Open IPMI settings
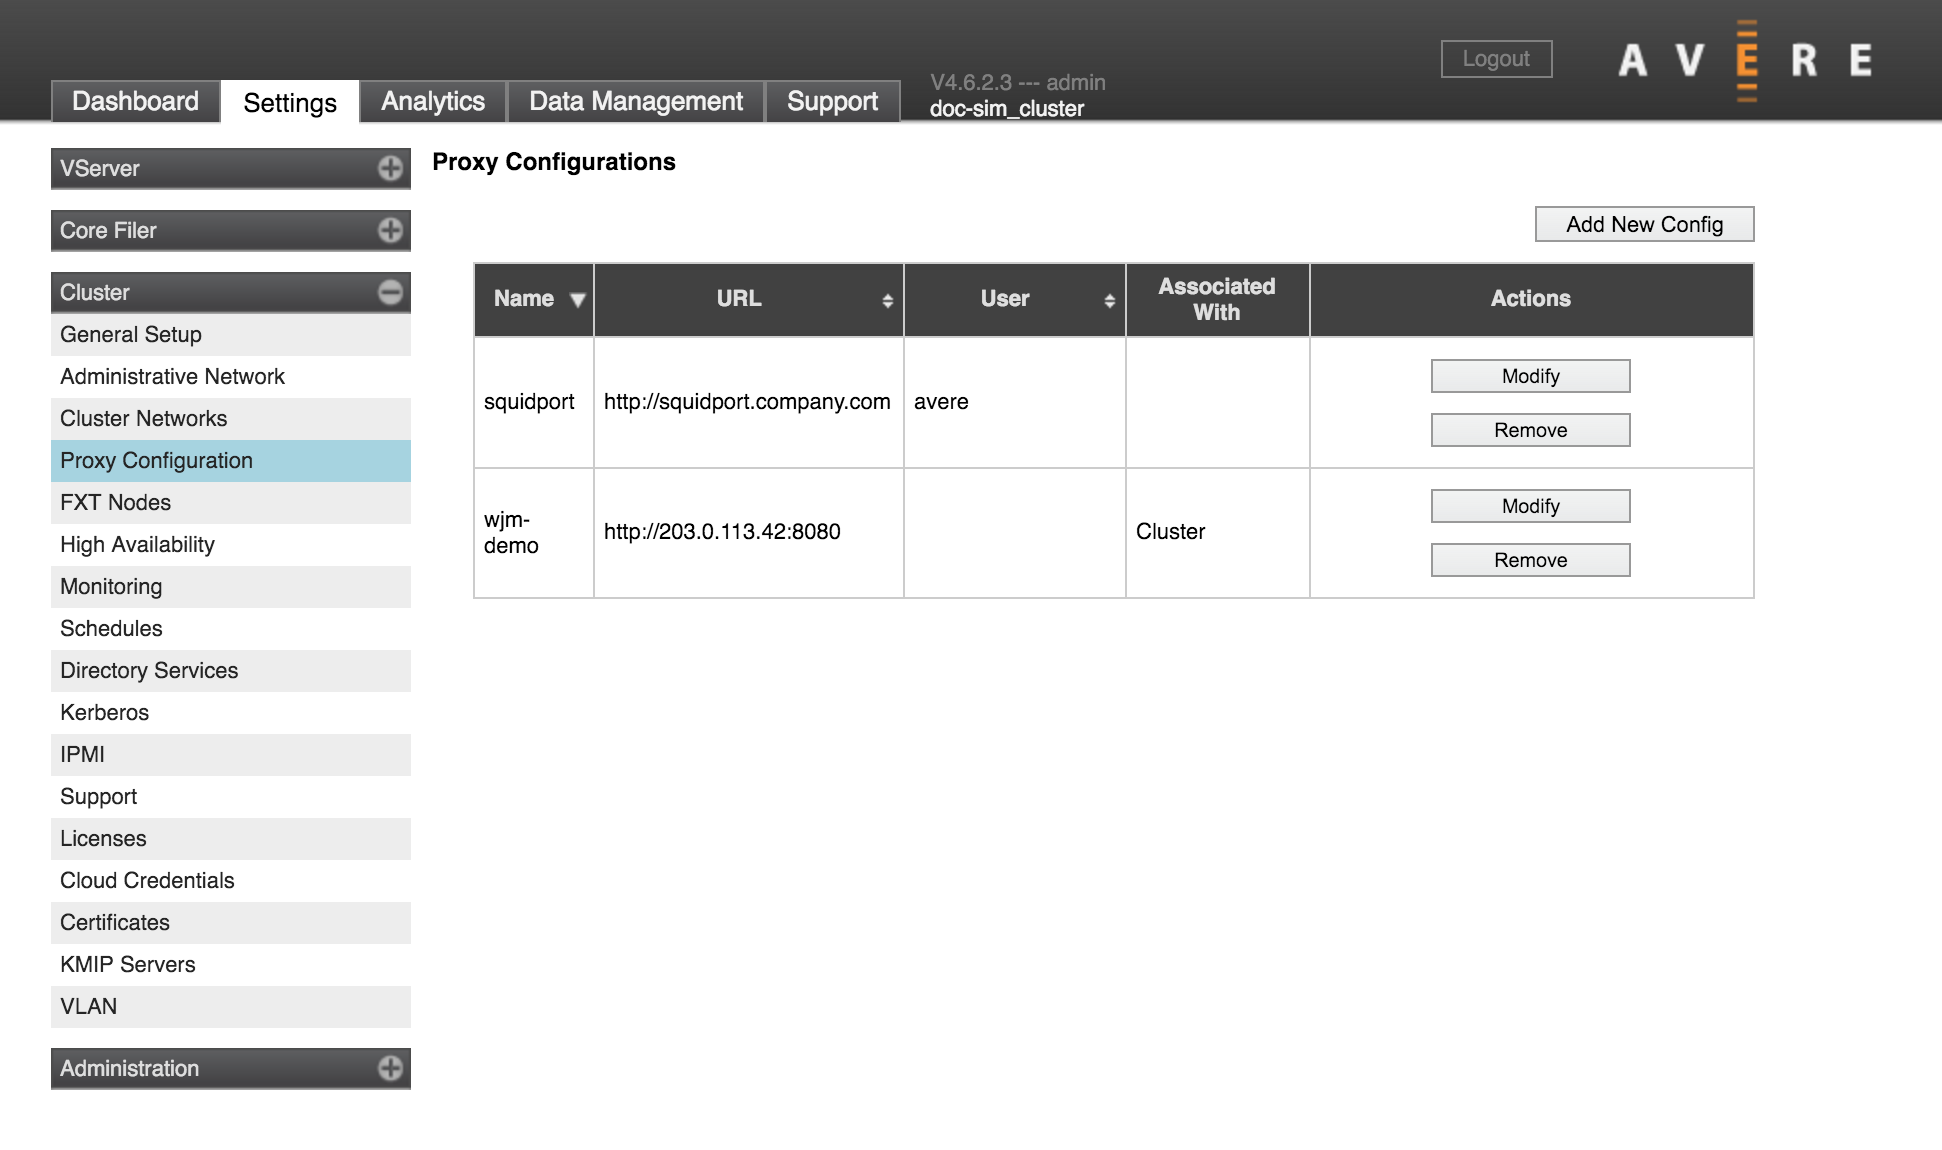This screenshot has height=1150, width=1942. [x=231, y=755]
